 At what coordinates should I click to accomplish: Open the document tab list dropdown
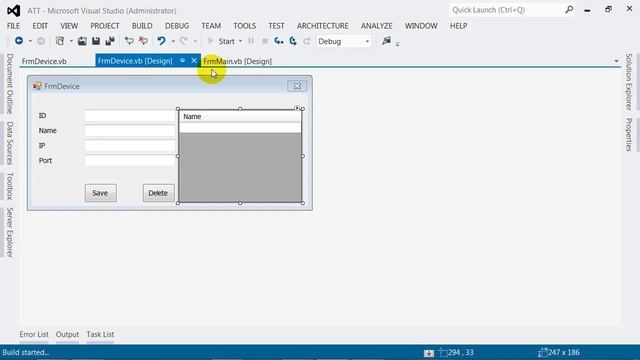click(x=616, y=61)
